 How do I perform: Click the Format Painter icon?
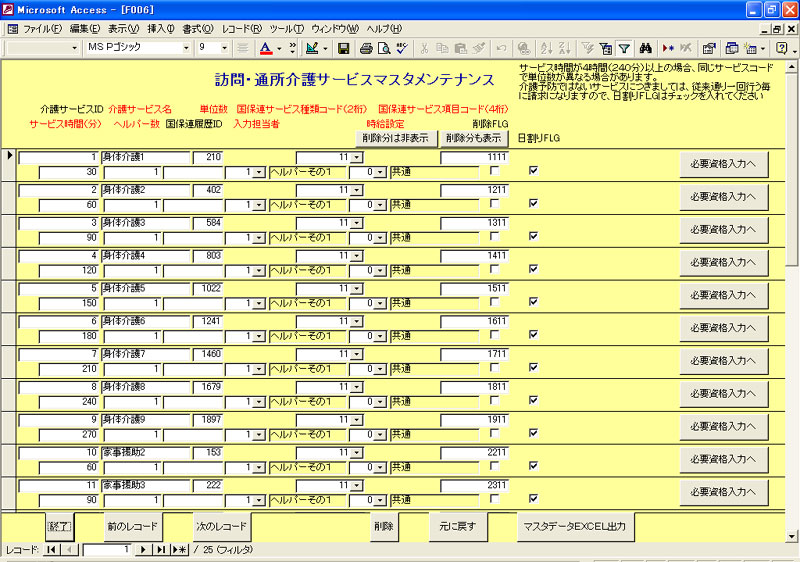[x=479, y=48]
